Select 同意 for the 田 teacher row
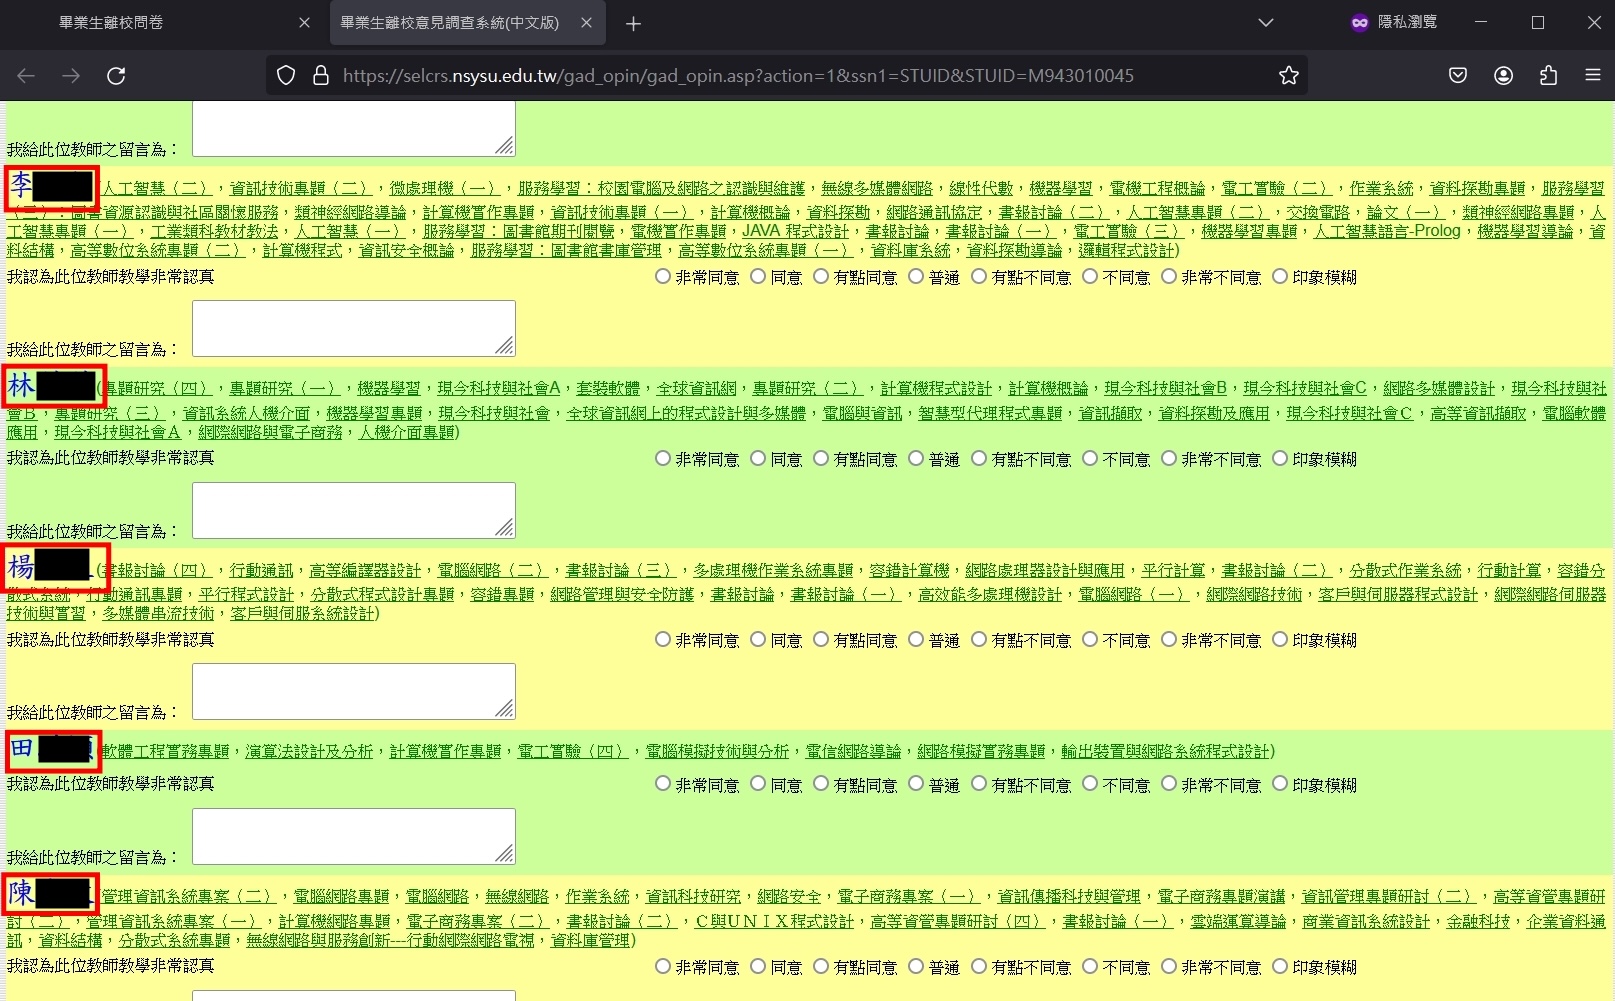This screenshot has width=1615, height=1001. pyautogui.click(x=758, y=785)
